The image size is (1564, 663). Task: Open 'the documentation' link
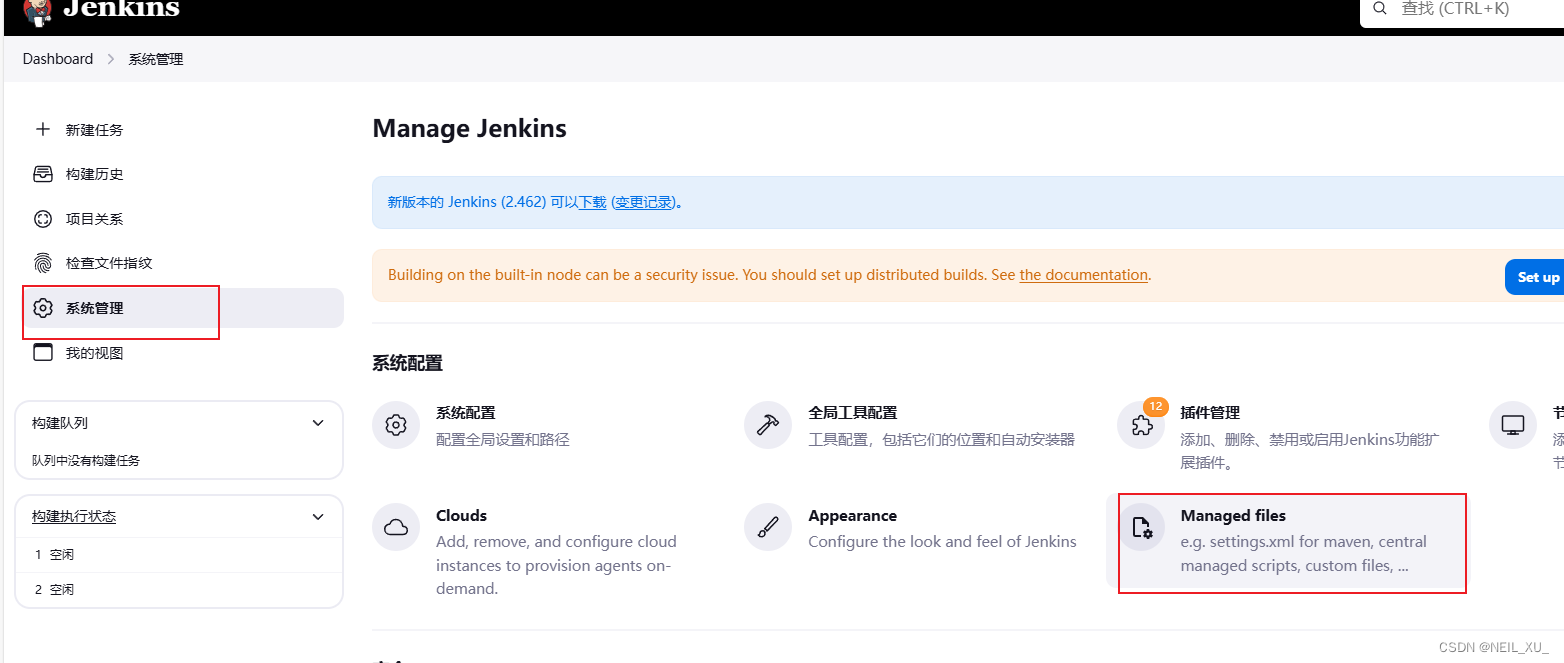click(x=1083, y=275)
